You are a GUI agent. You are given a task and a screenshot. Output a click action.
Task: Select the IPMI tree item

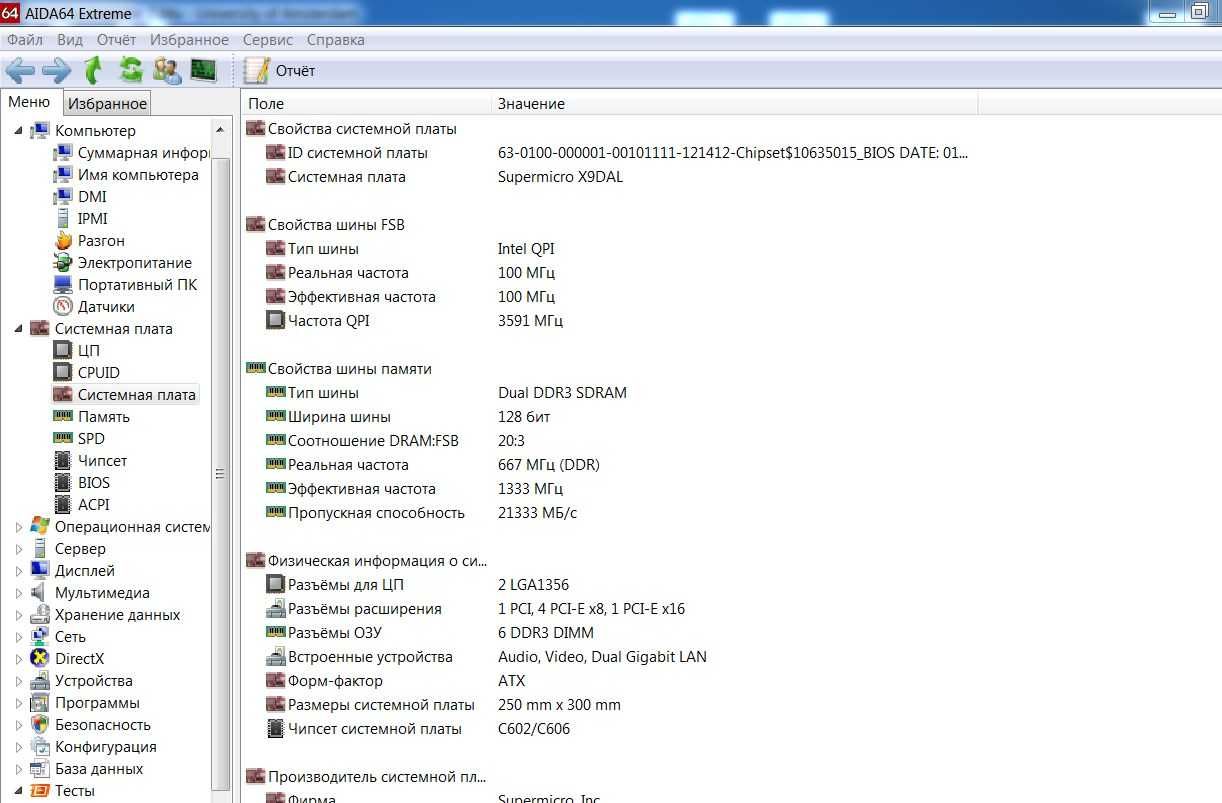pos(92,218)
